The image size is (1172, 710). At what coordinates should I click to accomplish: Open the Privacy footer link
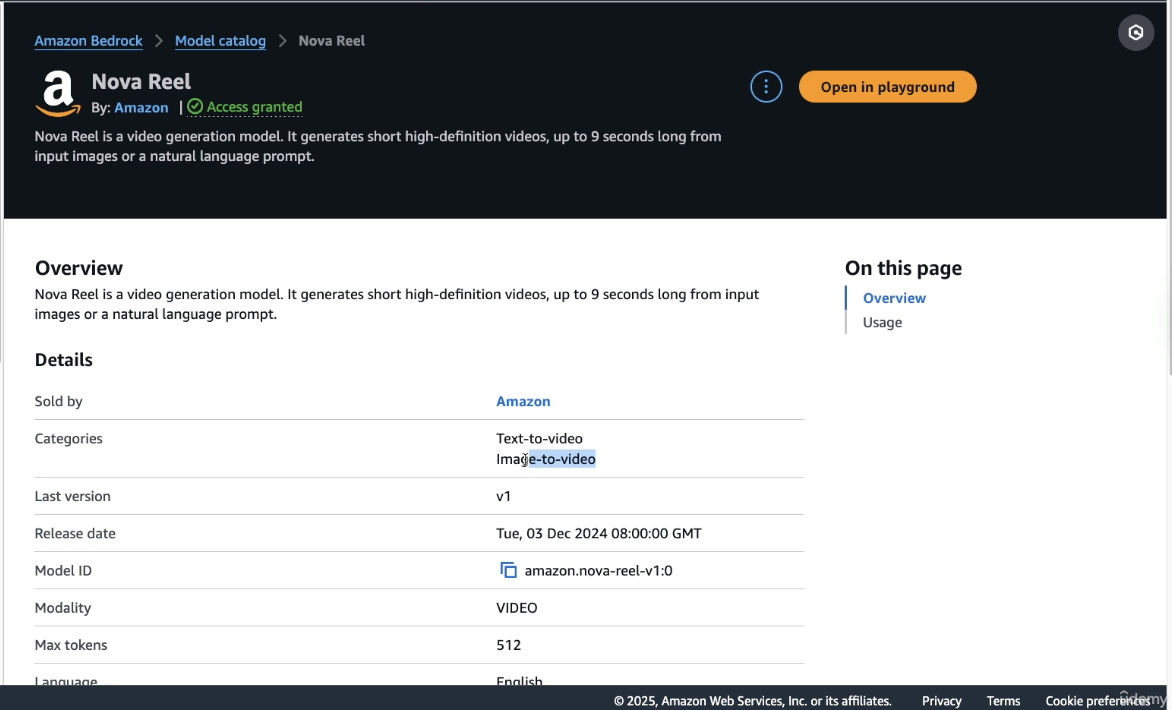(x=941, y=701)
